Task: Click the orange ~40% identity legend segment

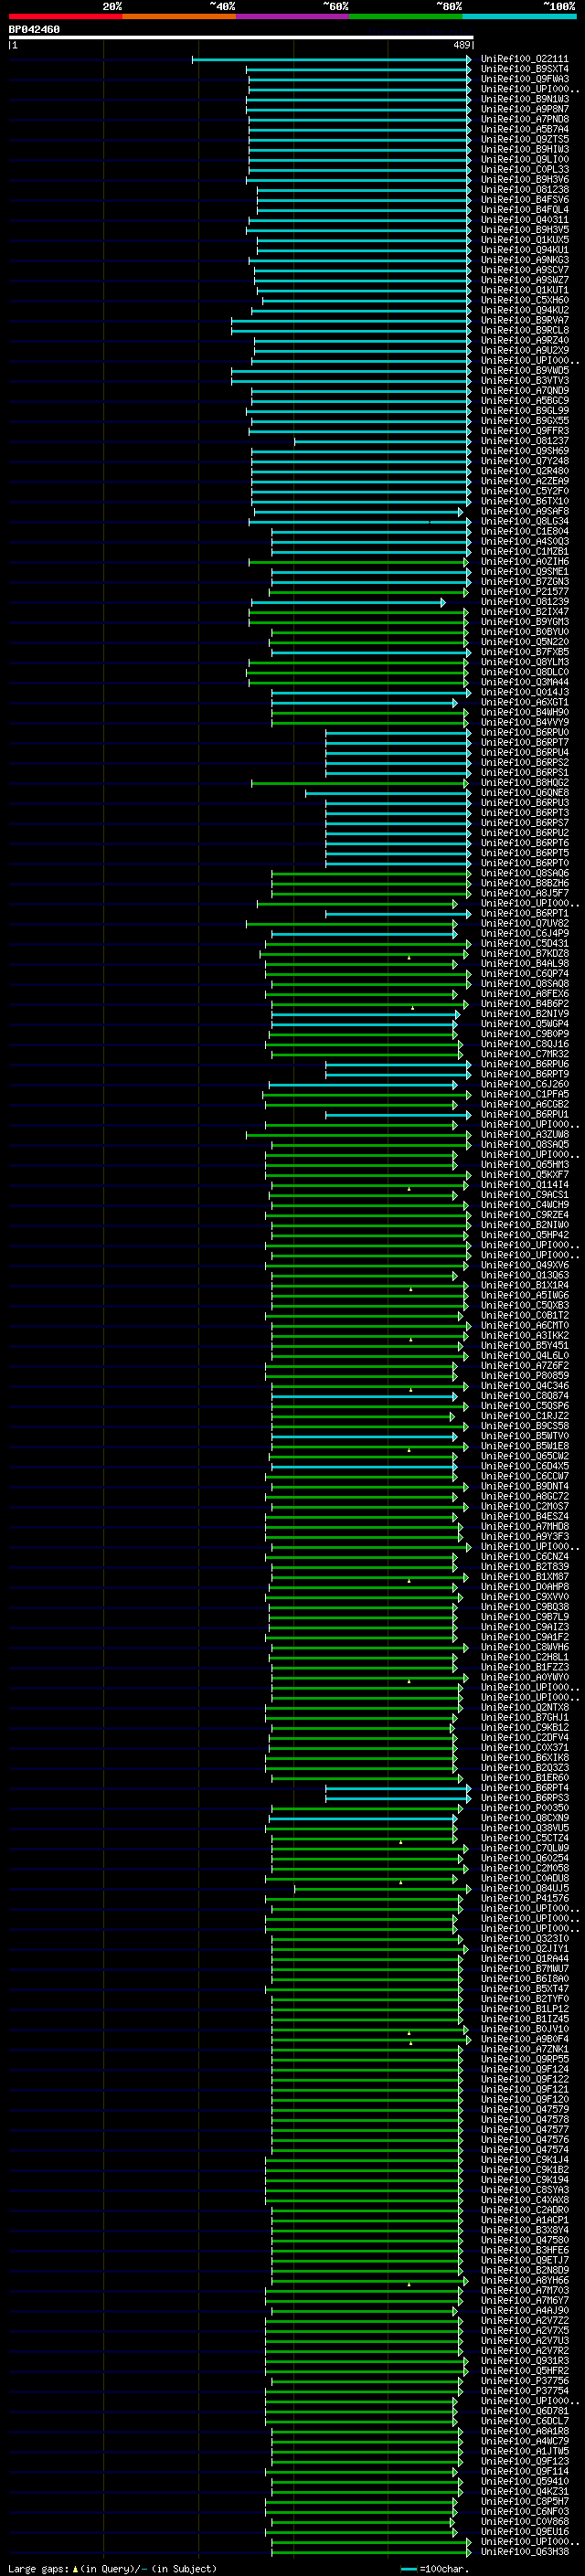Action: click(x=179, y=16)
